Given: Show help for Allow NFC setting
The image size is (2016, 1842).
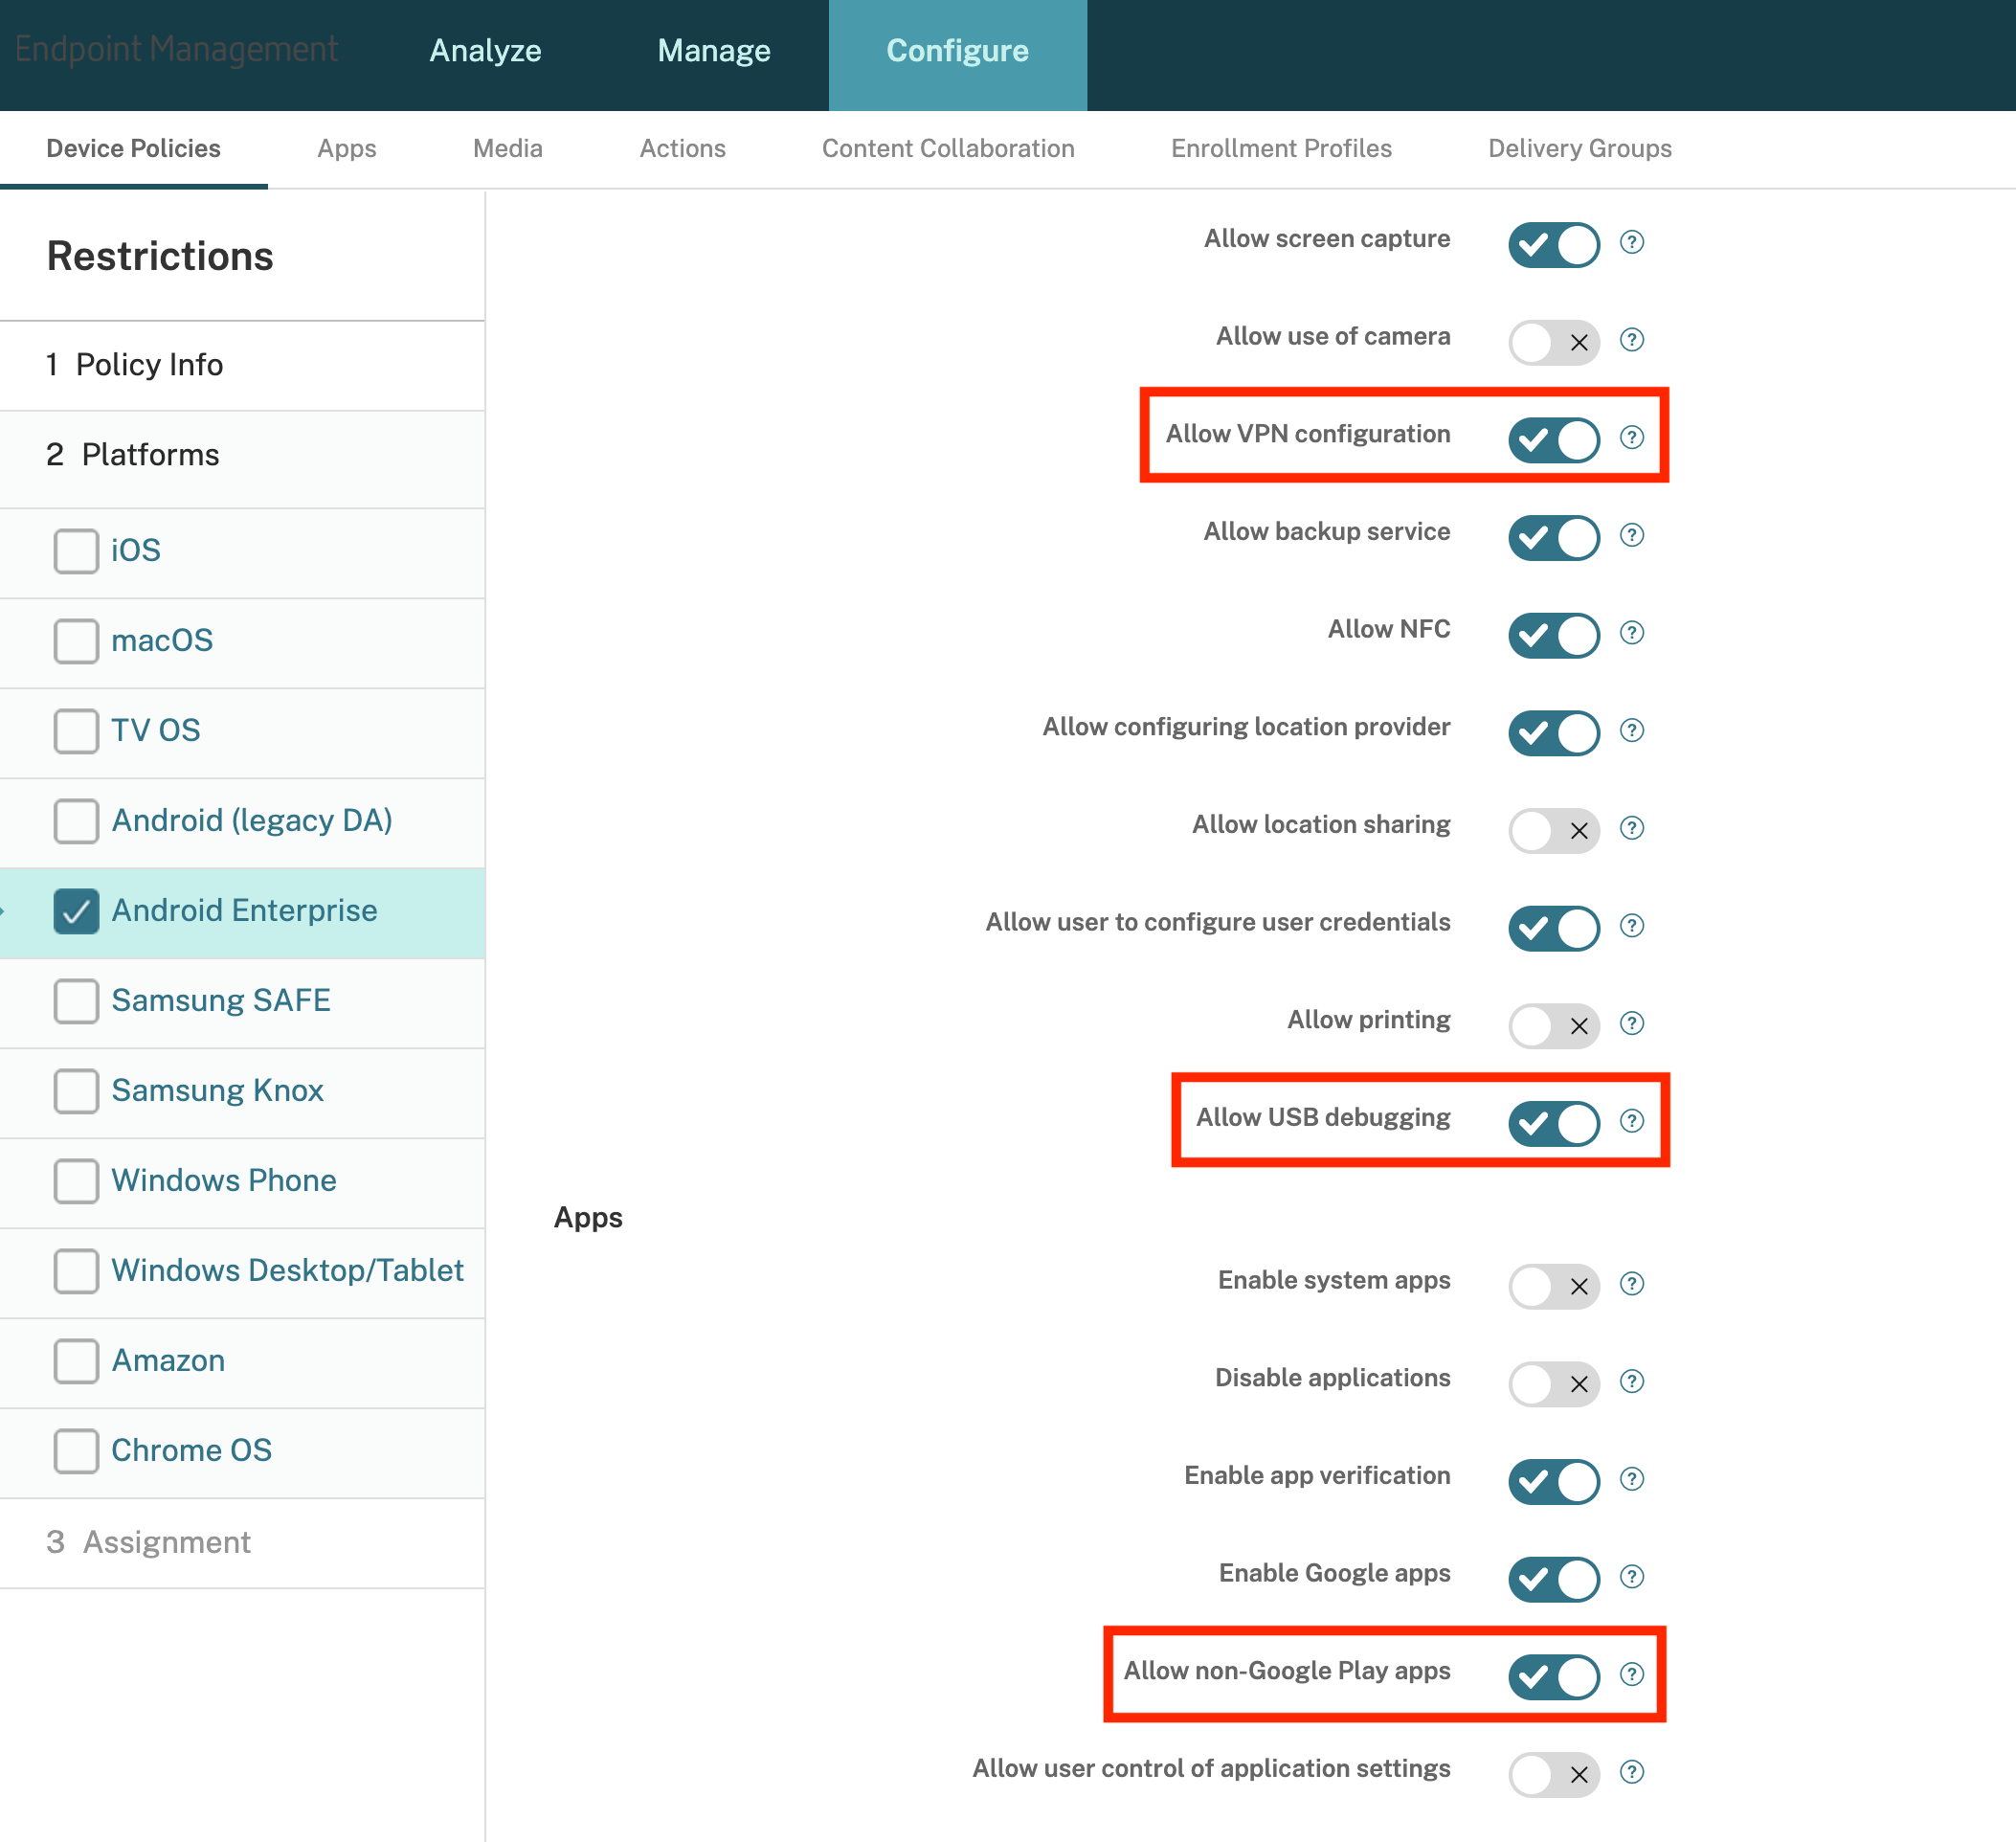Looking at the screenshot, I should pyautogui.click(x=1631, y=633).
